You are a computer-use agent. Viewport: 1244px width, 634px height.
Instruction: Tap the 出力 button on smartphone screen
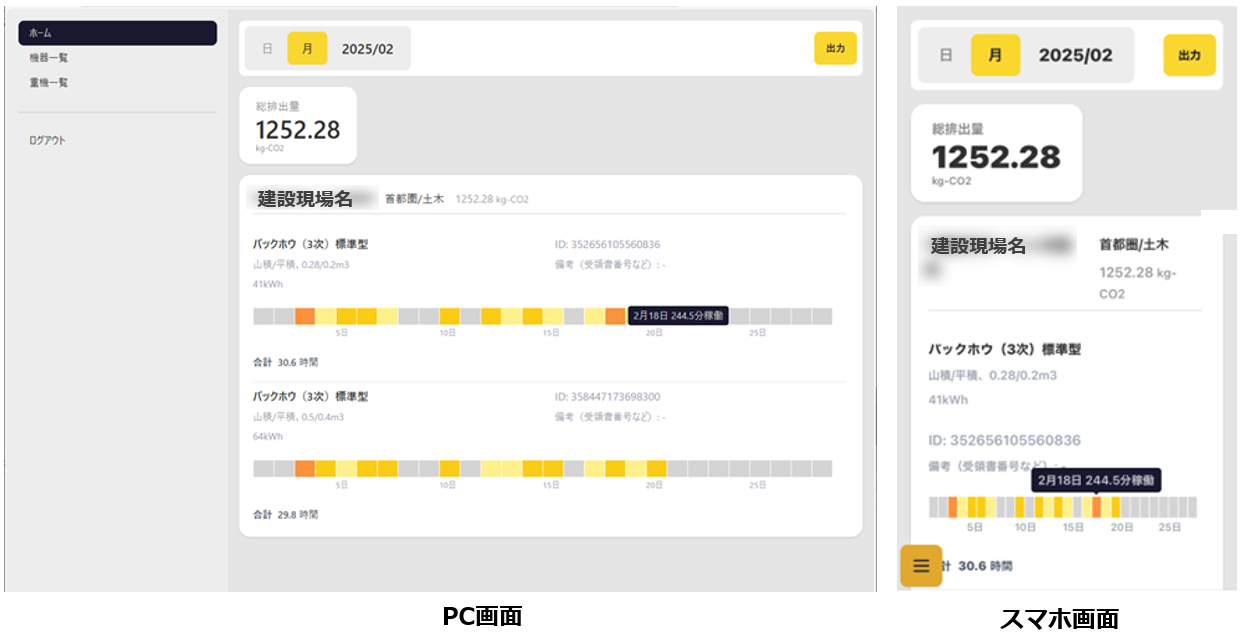click(x=1189, y=55)
